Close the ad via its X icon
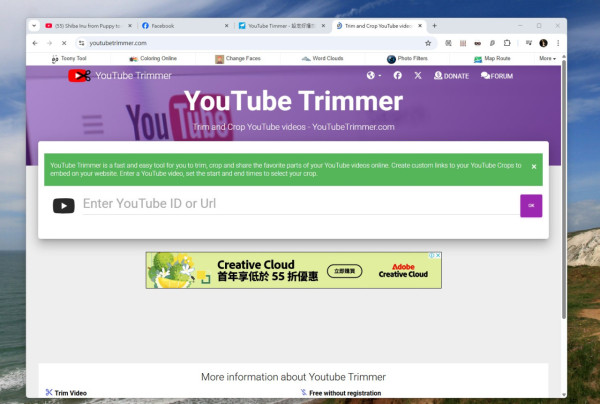 pos(439,255)
